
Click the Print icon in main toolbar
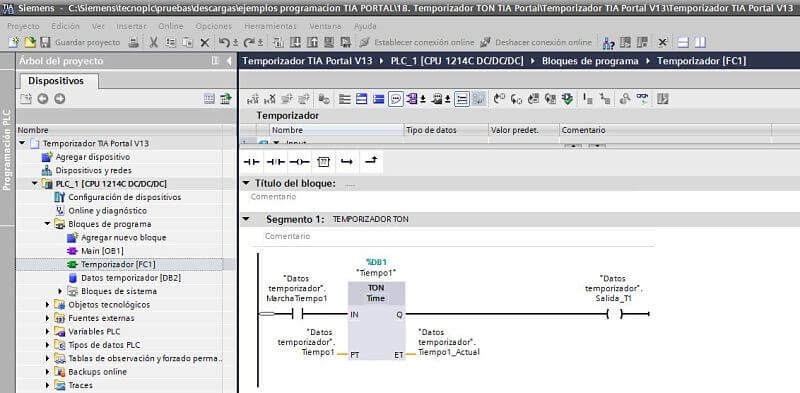click(x=133, y=42)
